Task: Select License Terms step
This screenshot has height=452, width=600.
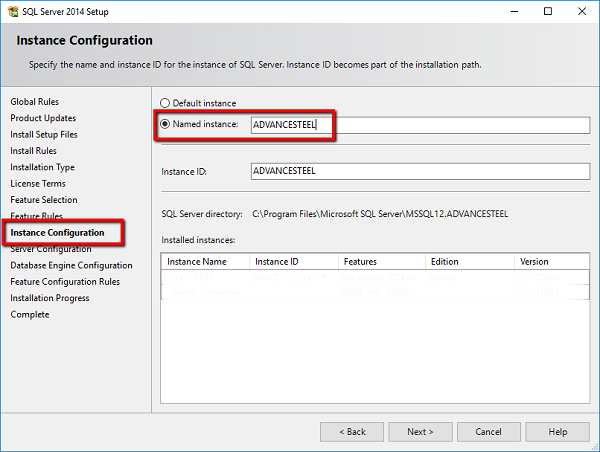Action: (38, 184)
